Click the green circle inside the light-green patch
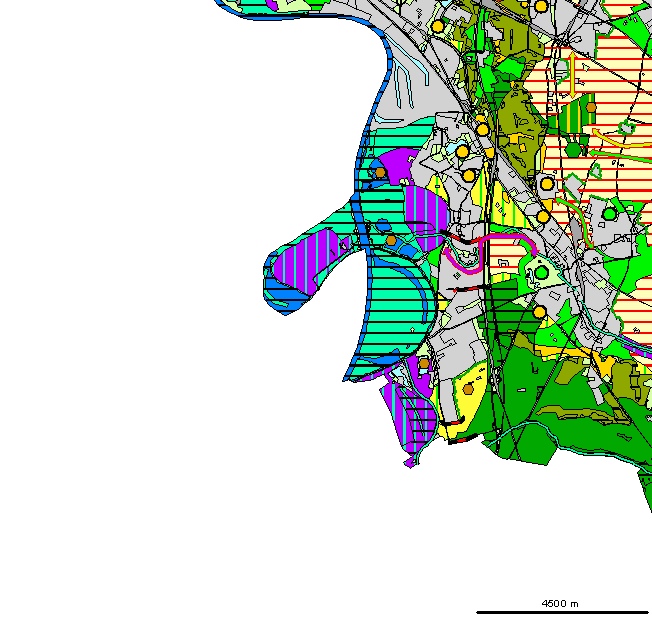Screen dimensions: 652x617 (541, 273)
